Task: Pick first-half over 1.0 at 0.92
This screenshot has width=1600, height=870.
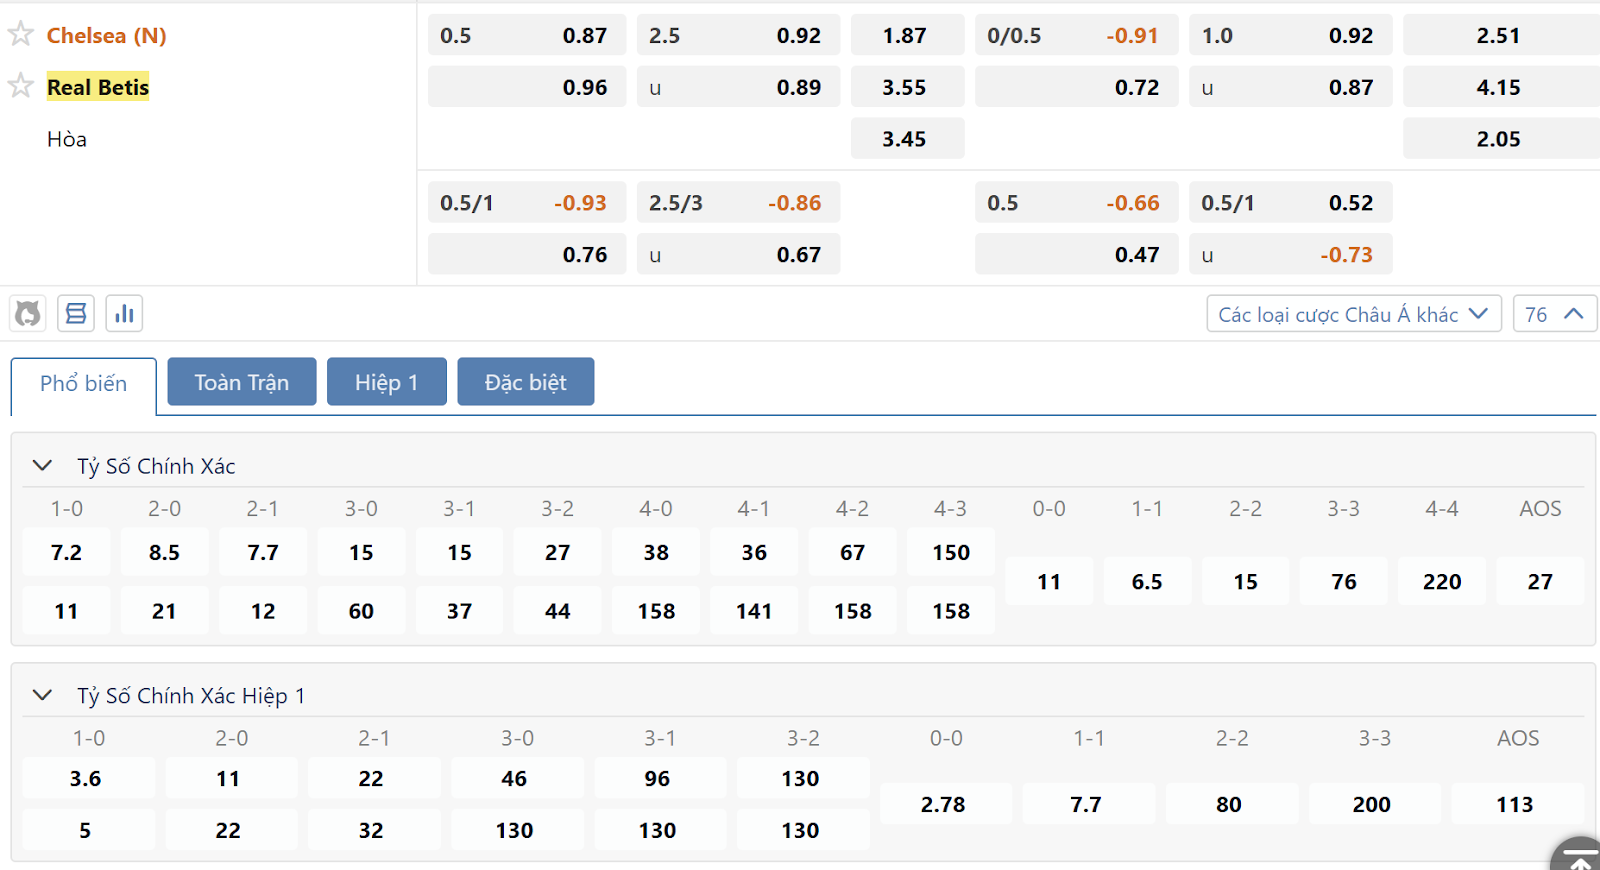Action: pyautogui.click(x=1290, y=35)
